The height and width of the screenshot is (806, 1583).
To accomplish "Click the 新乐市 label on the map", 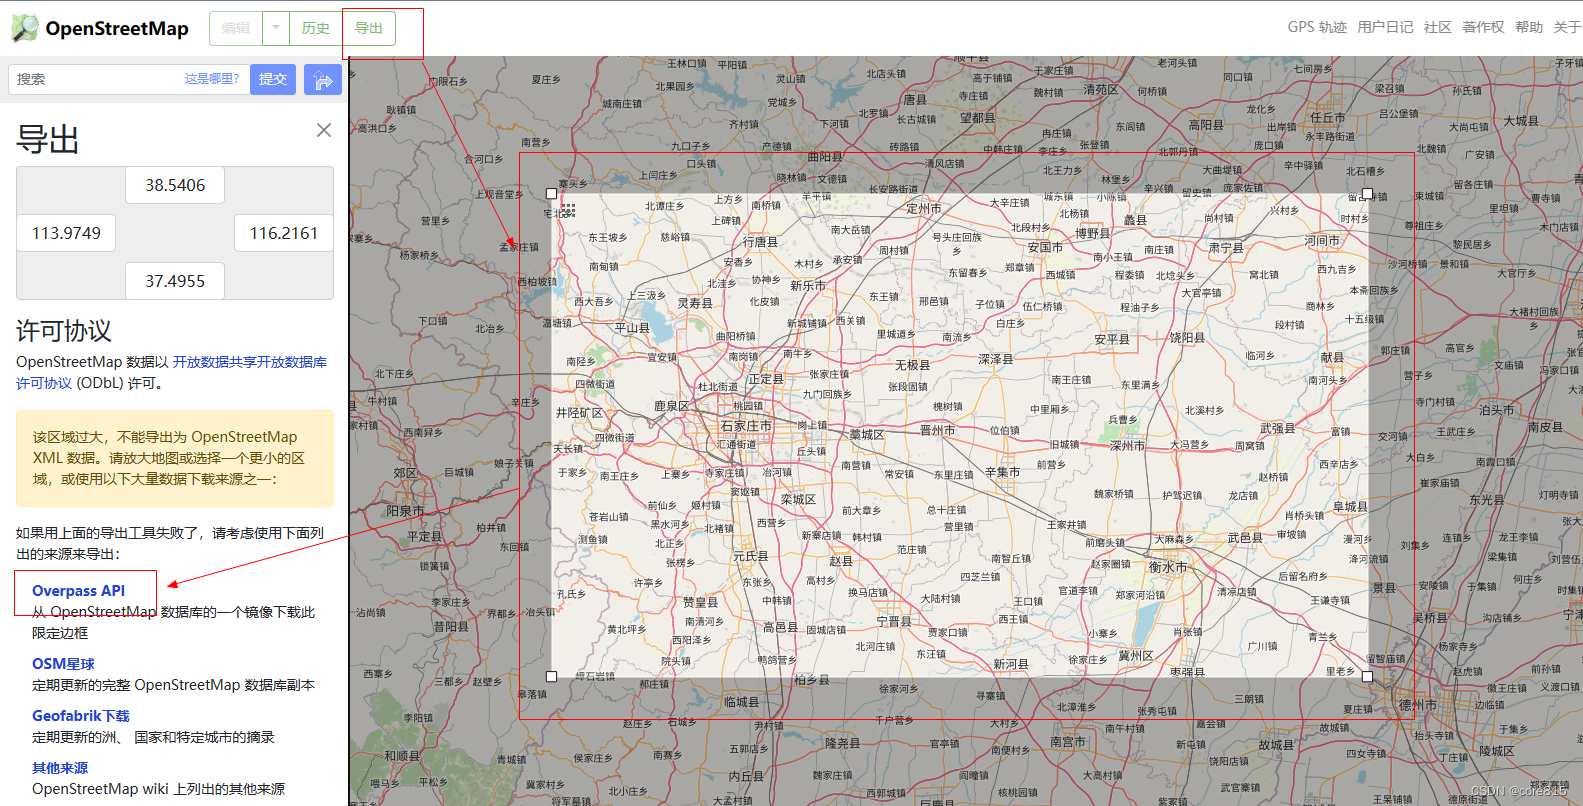I will click(x=808, y=285).
